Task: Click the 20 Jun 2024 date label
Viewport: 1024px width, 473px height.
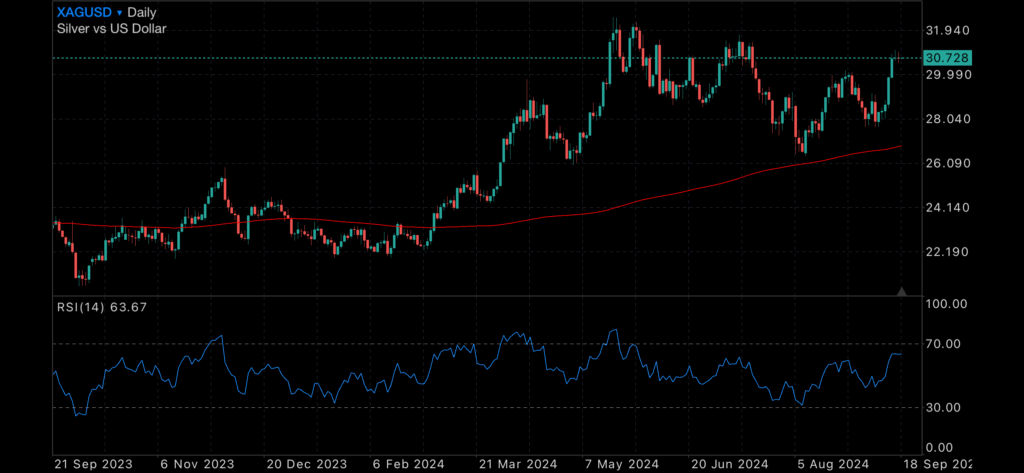Action: [x=731, y=463]
